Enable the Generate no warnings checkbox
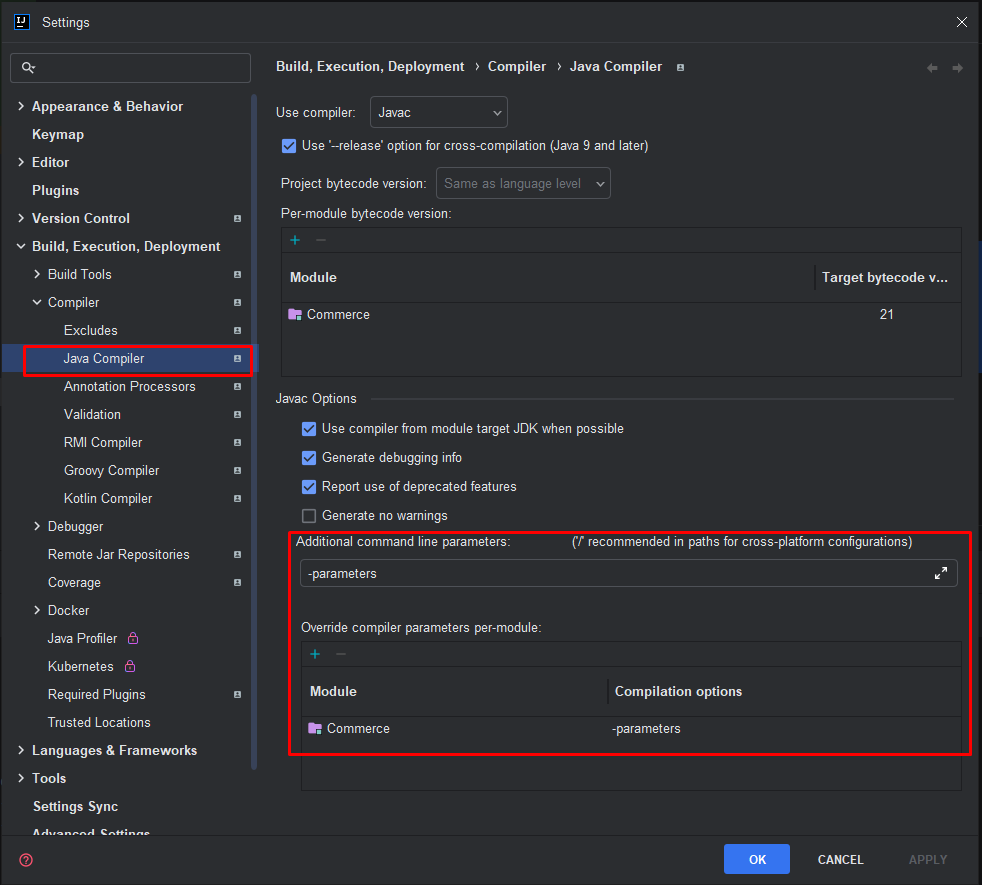This screenshot has height=885, width=982. coord(310,515)
